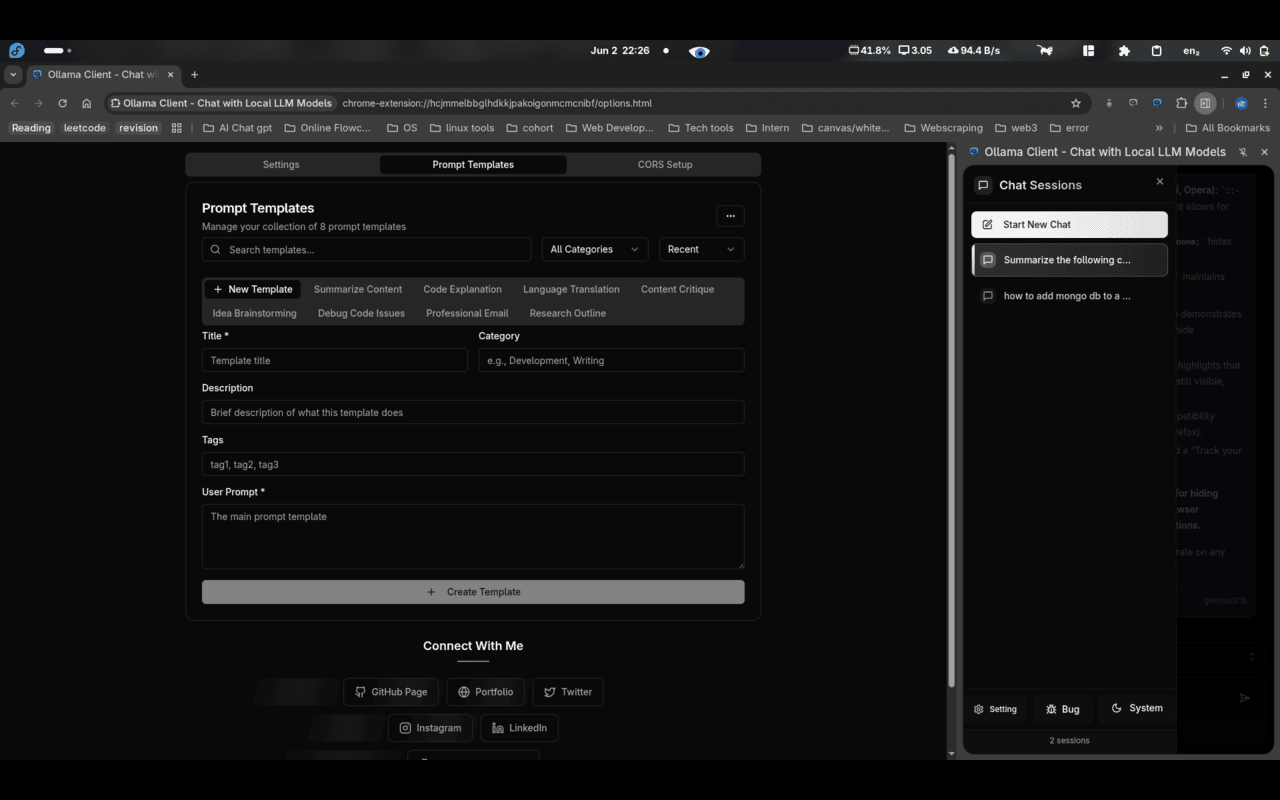Click the Fedora logo in top bar
This screenshot has height=800, width=1280.
[16, 50]
